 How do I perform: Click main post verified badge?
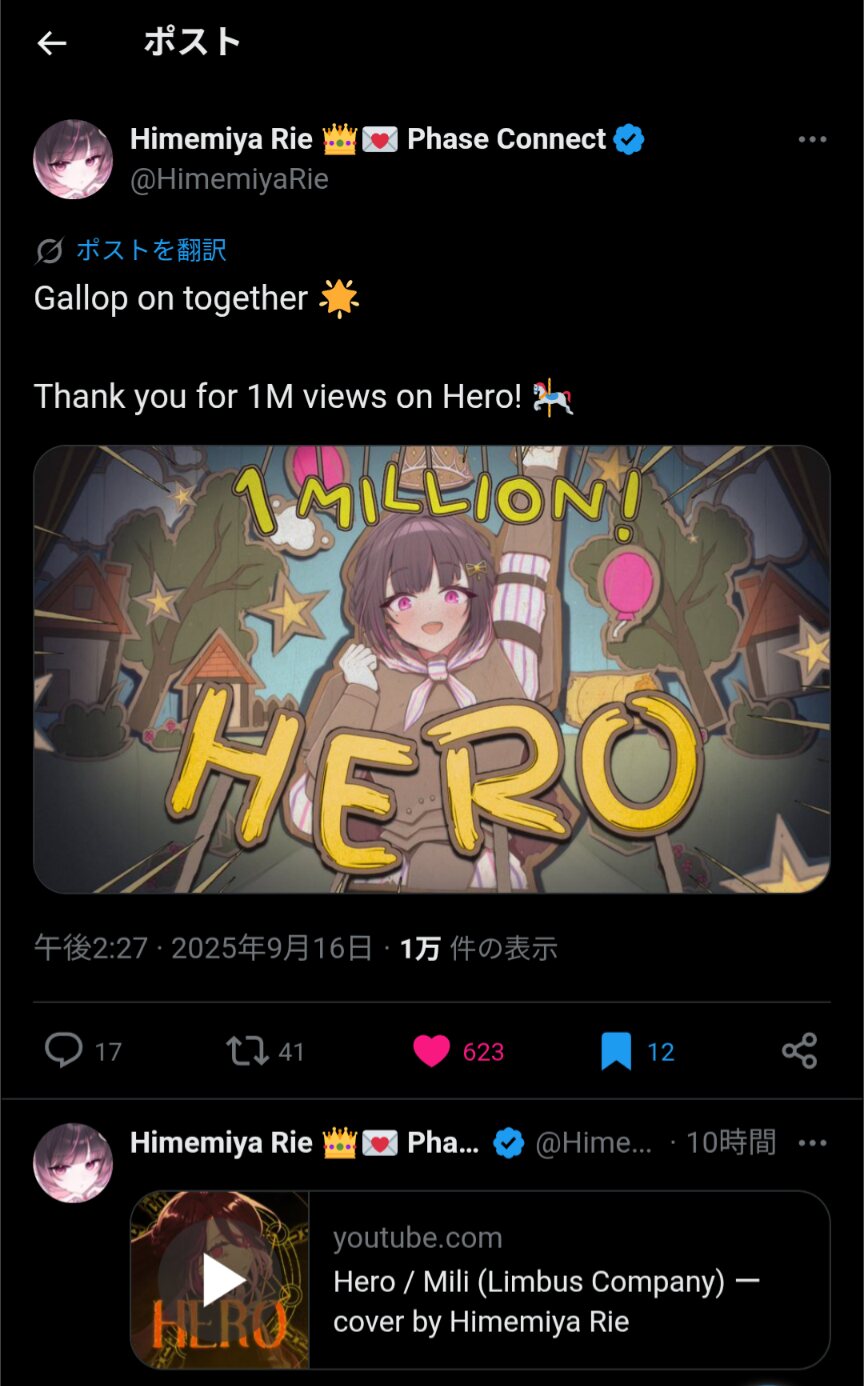628,140
